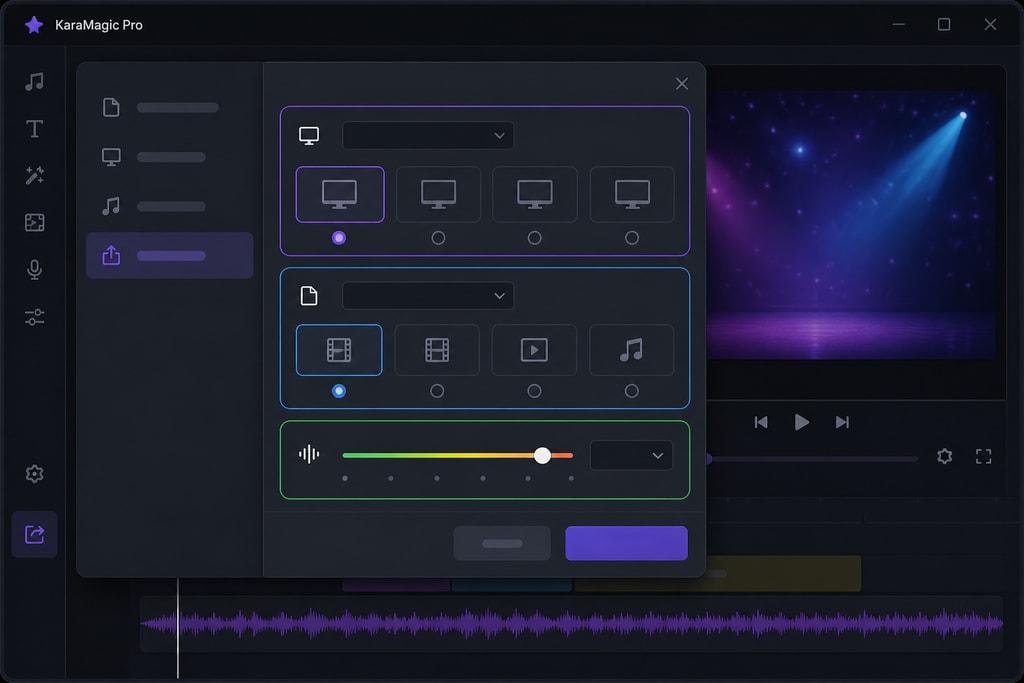Click the monitor icon in resolution section

pyautogui.click(x=309, y=136)
